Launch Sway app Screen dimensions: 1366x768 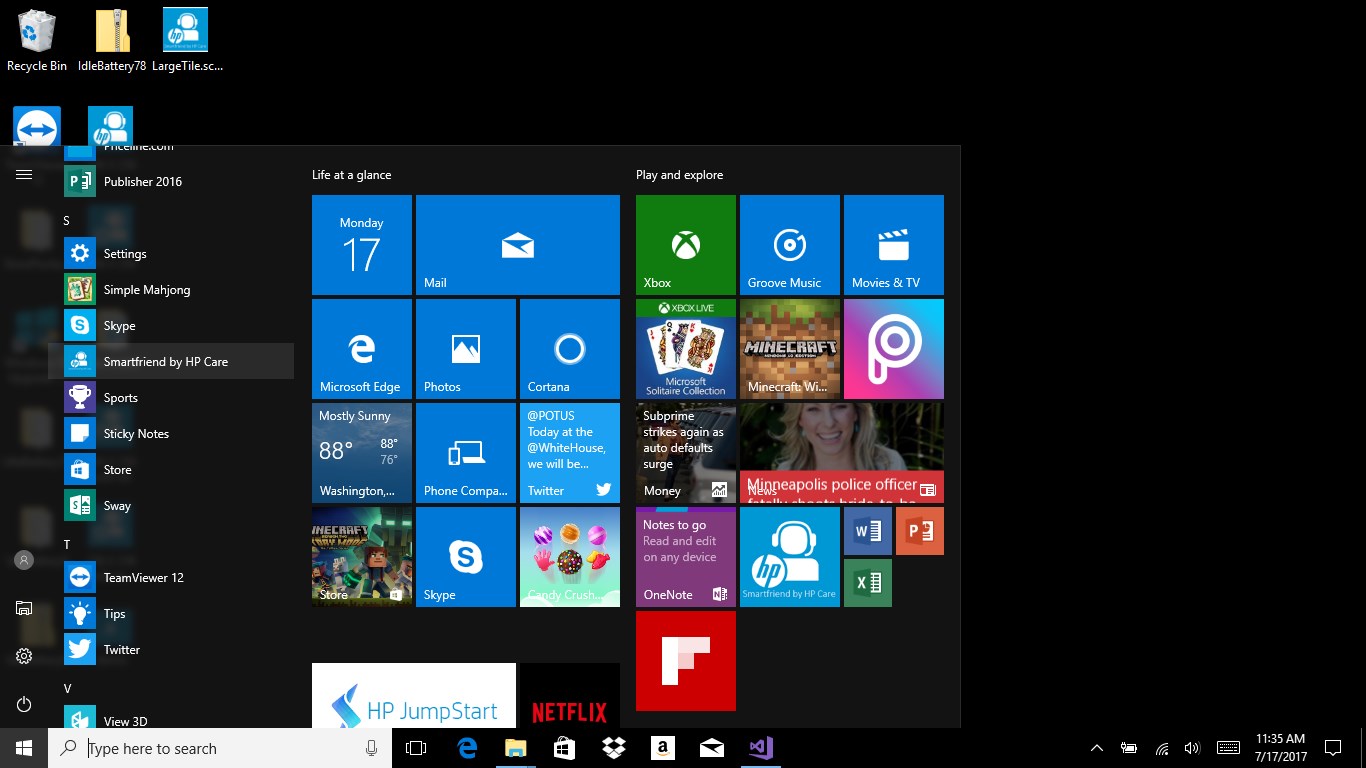(x=171, y=506)
